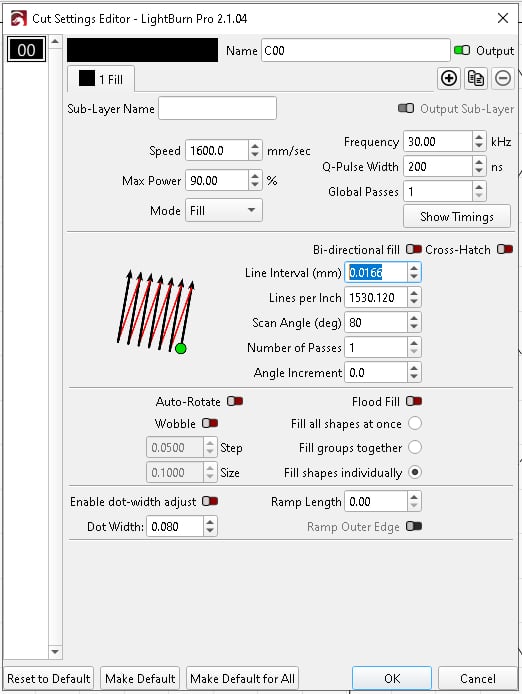Open the Mode dropdown

[224, 210]
